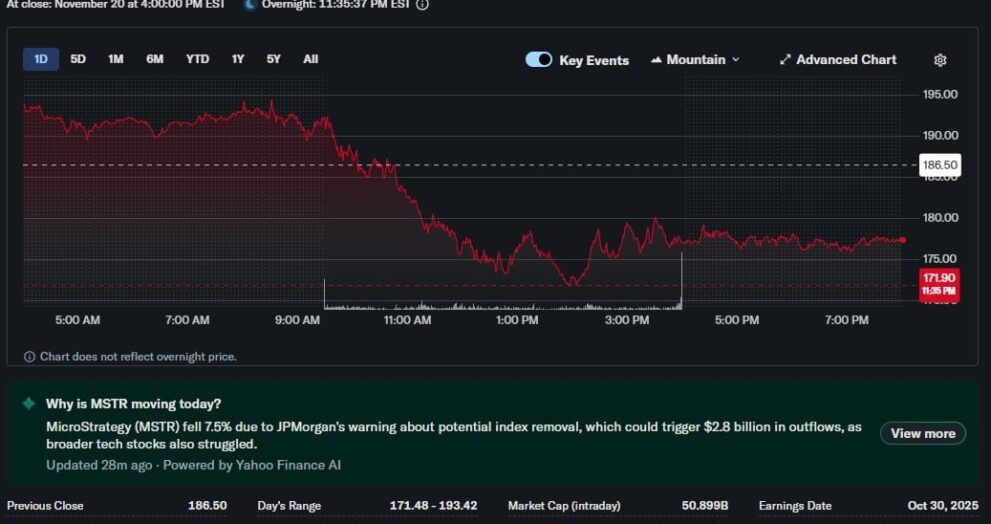Show the 6M chart range
This screenshot has height=524, width=991.
pos(155,59)
